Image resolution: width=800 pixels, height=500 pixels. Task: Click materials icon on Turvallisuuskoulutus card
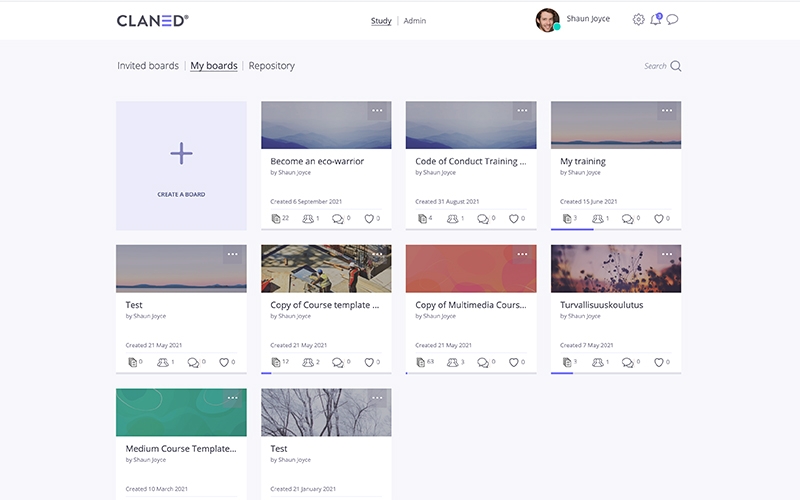[566, 362]
